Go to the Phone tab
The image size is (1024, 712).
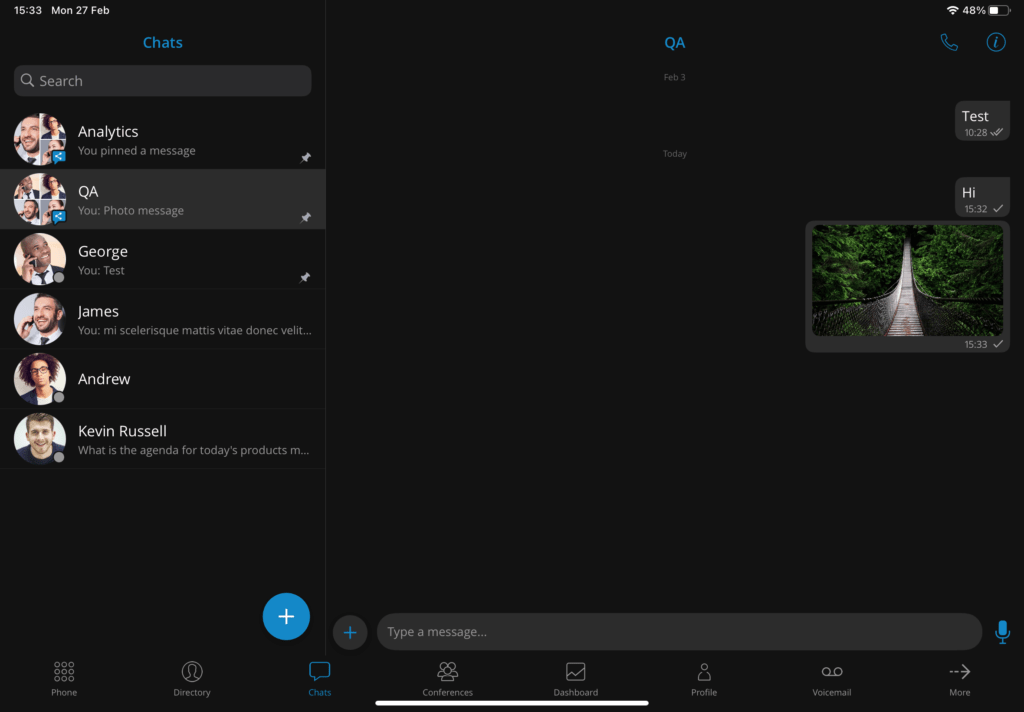[64, 679]
